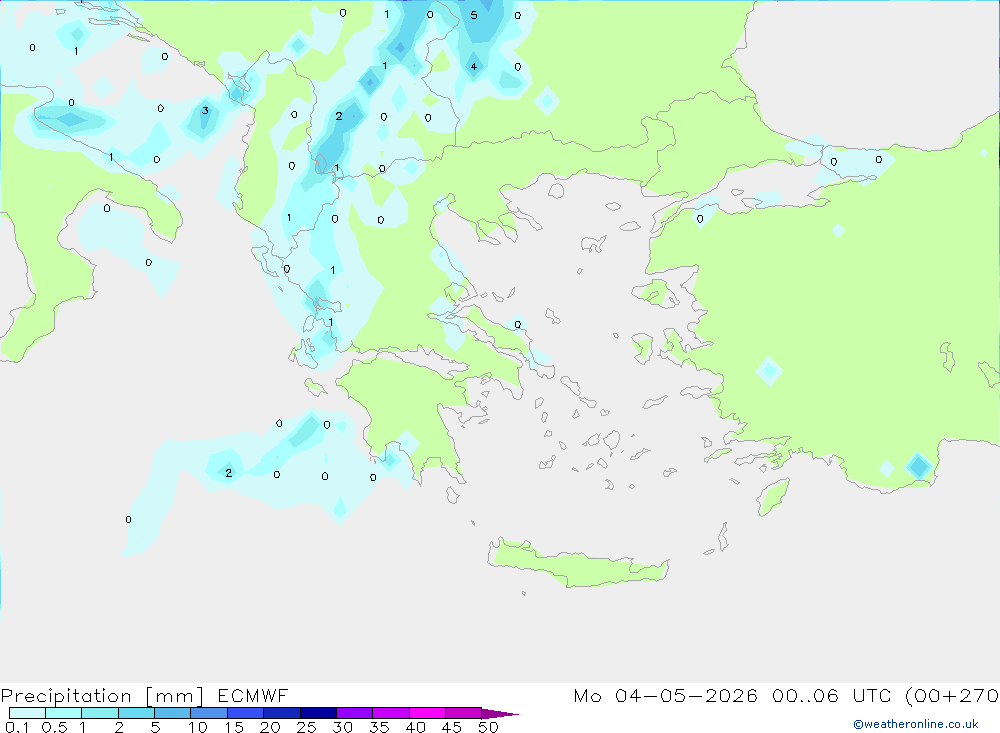The height and width of the screenshot is (733, 1000).
Task: Click the over-50 mm arrow end of legend
Action: pyautogui.click(x=499, y=714)
